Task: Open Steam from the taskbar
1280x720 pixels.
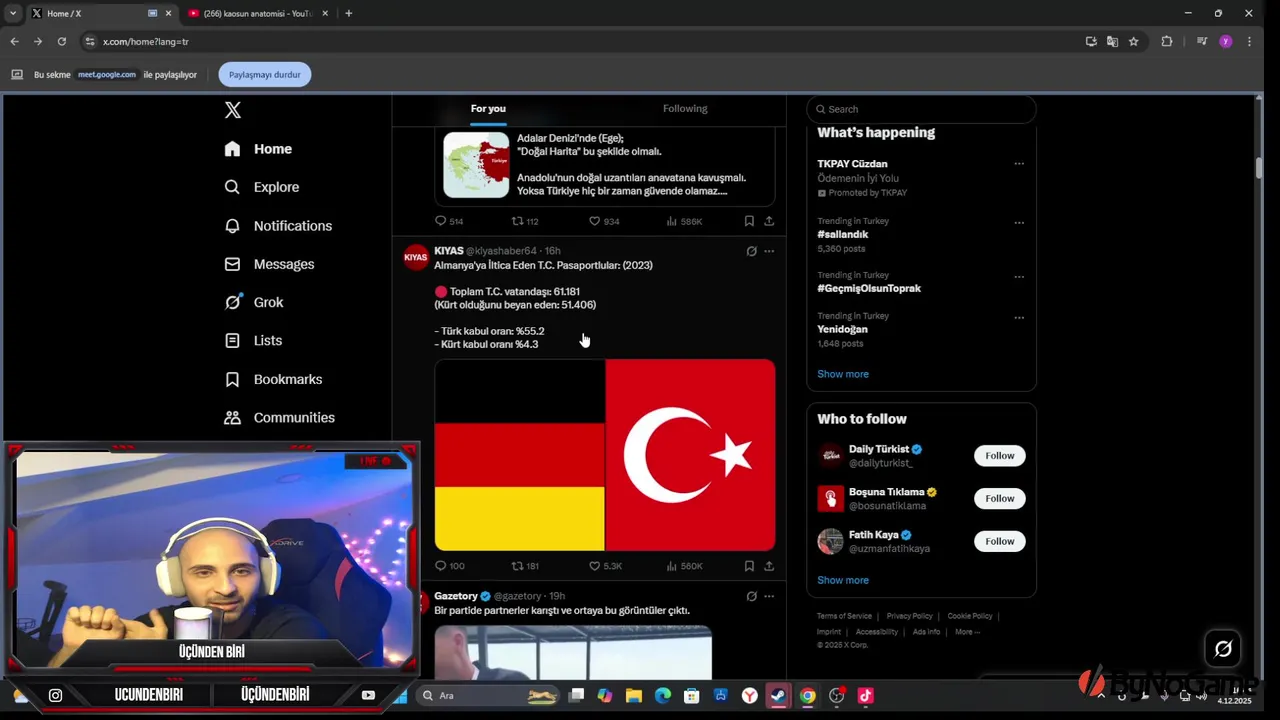Action: [x=778, y=696]
